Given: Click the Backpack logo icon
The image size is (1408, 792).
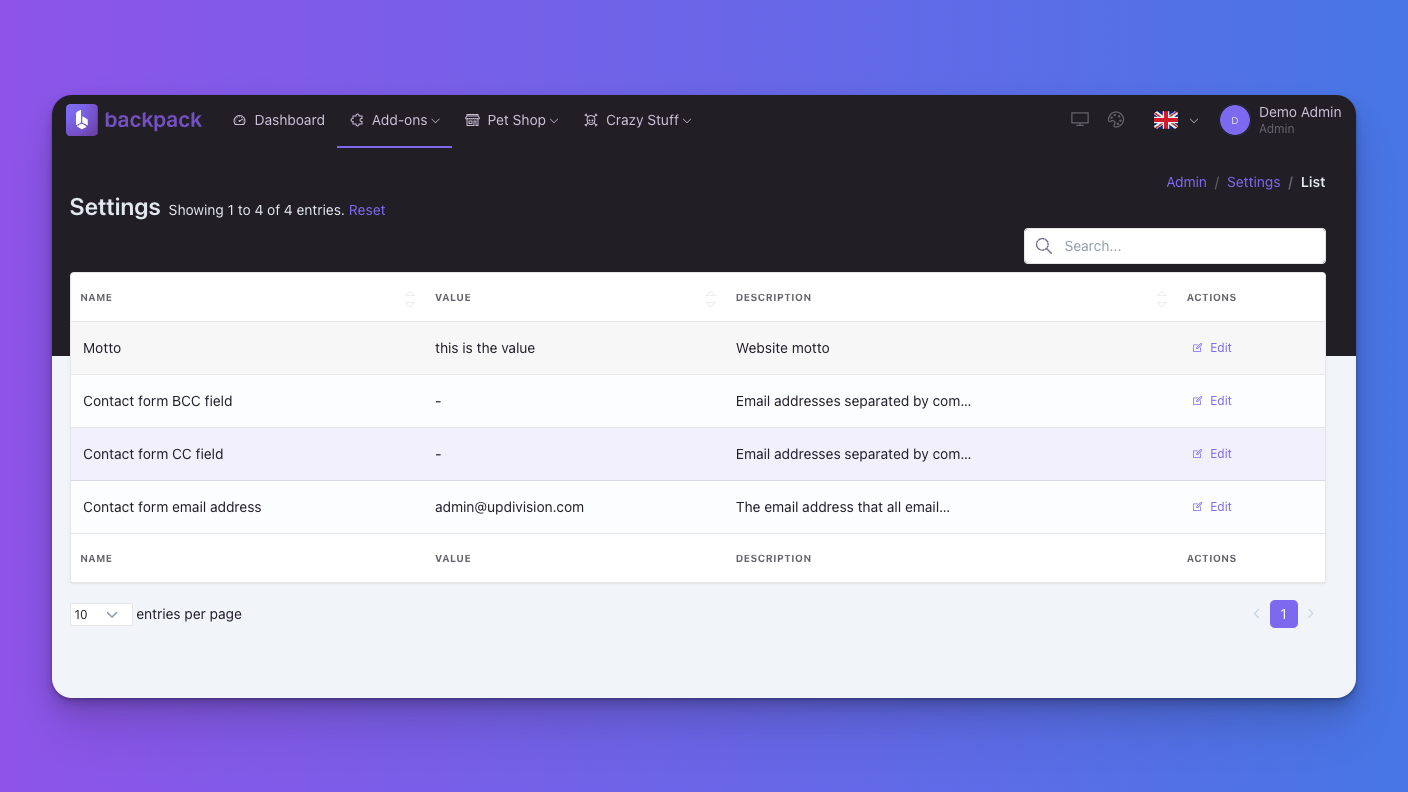Looking at the screenshot, I should click(82, 120).
